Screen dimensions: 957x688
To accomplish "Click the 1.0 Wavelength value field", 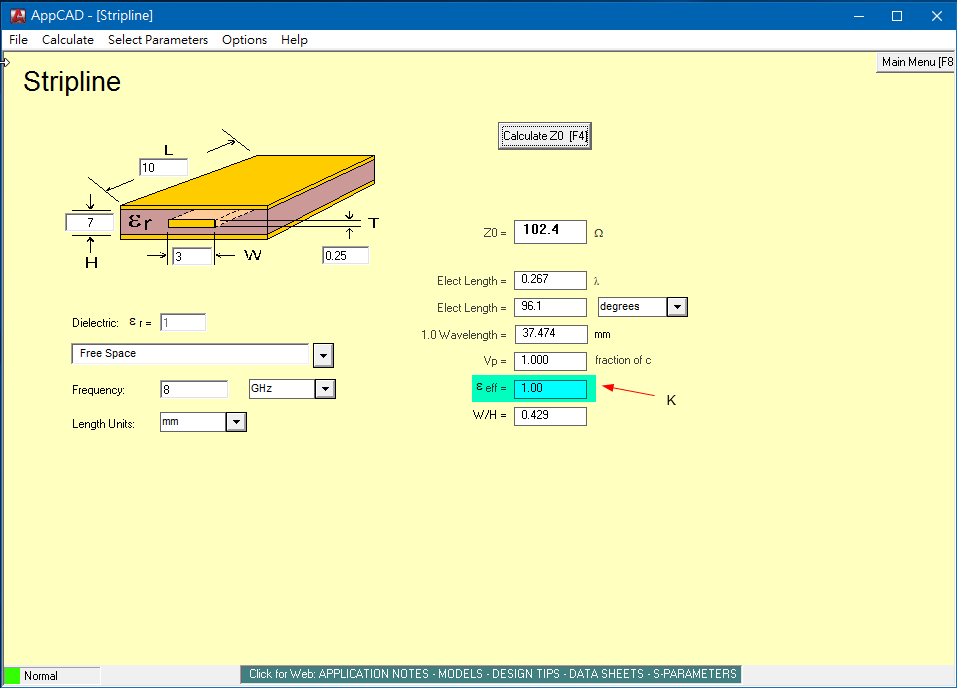I will (551, 334).
